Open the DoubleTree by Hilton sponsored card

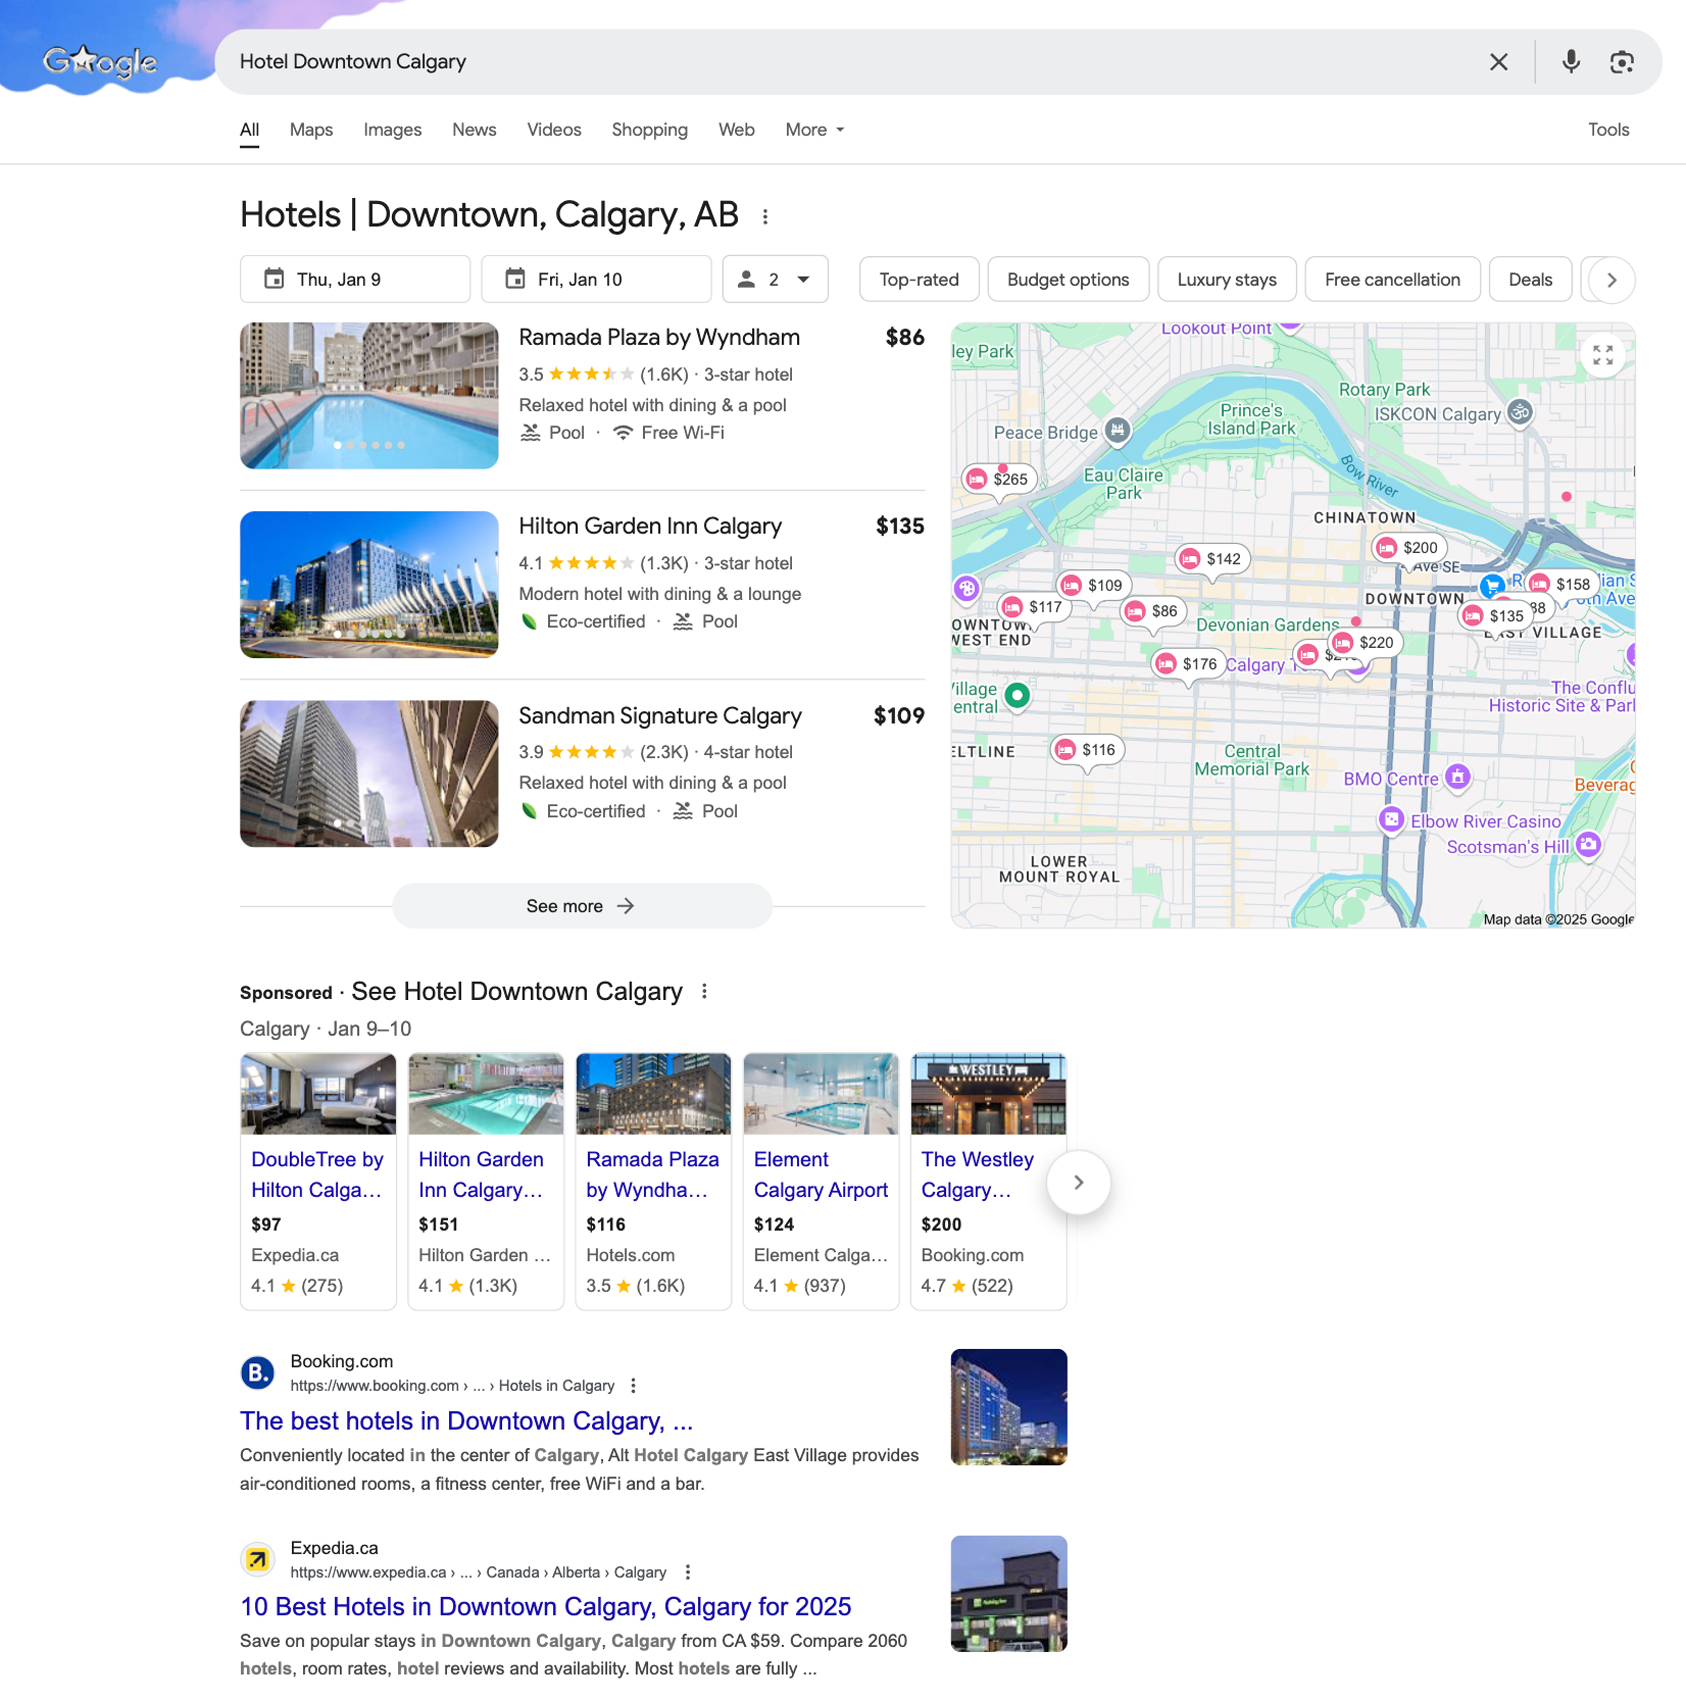click(318, 1181)
